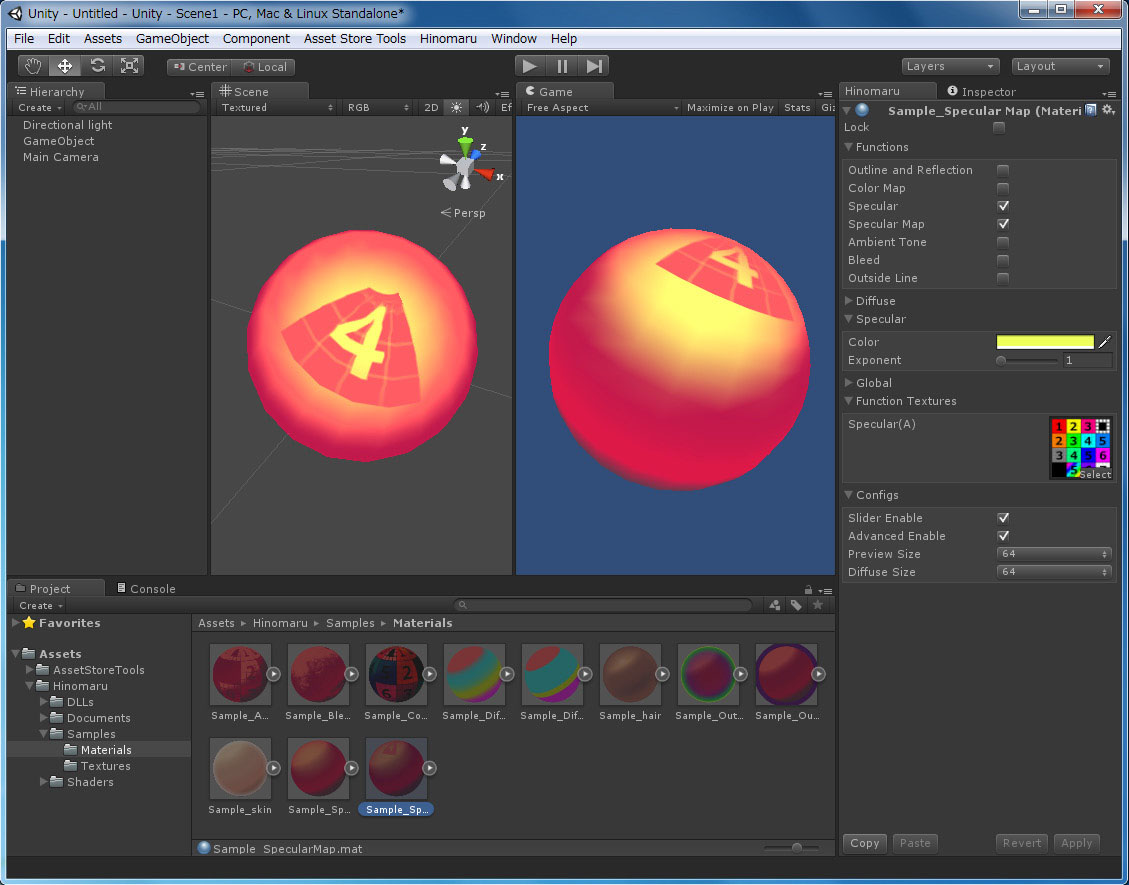Click the Project search field

tap(603, 606)
